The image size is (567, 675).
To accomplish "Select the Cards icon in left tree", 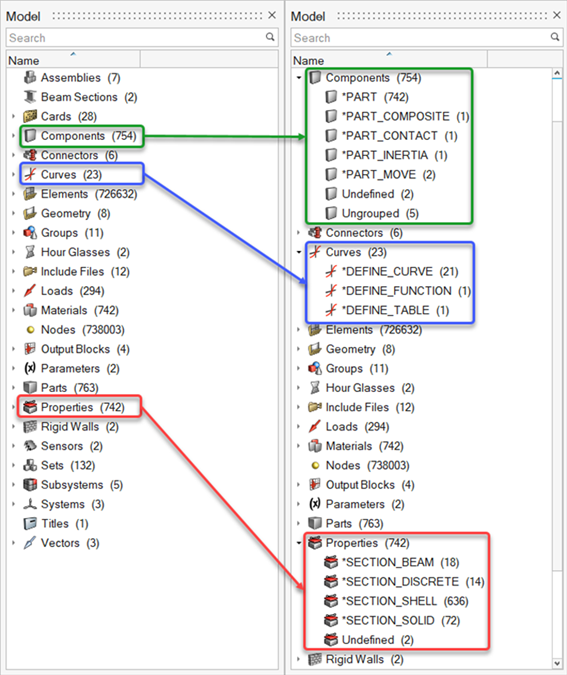I will click(x=30, y=116).
